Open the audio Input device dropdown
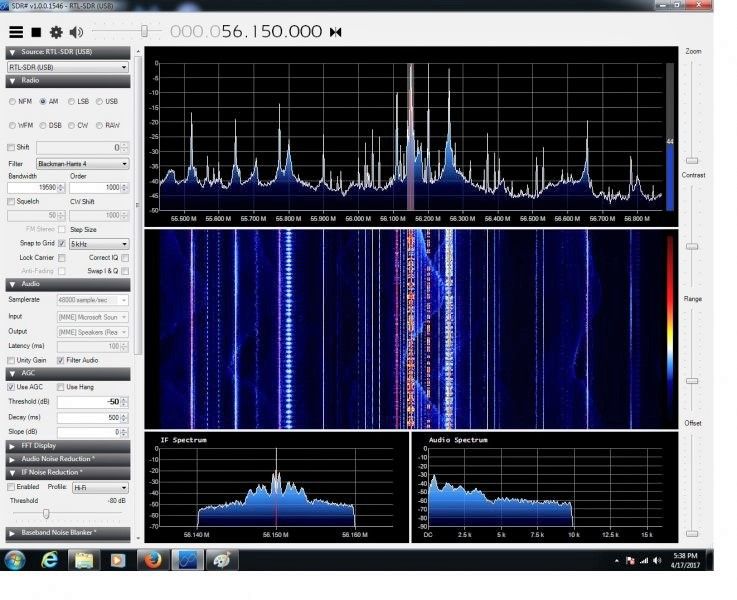This screenshot has width=737, height=600. 93,317
